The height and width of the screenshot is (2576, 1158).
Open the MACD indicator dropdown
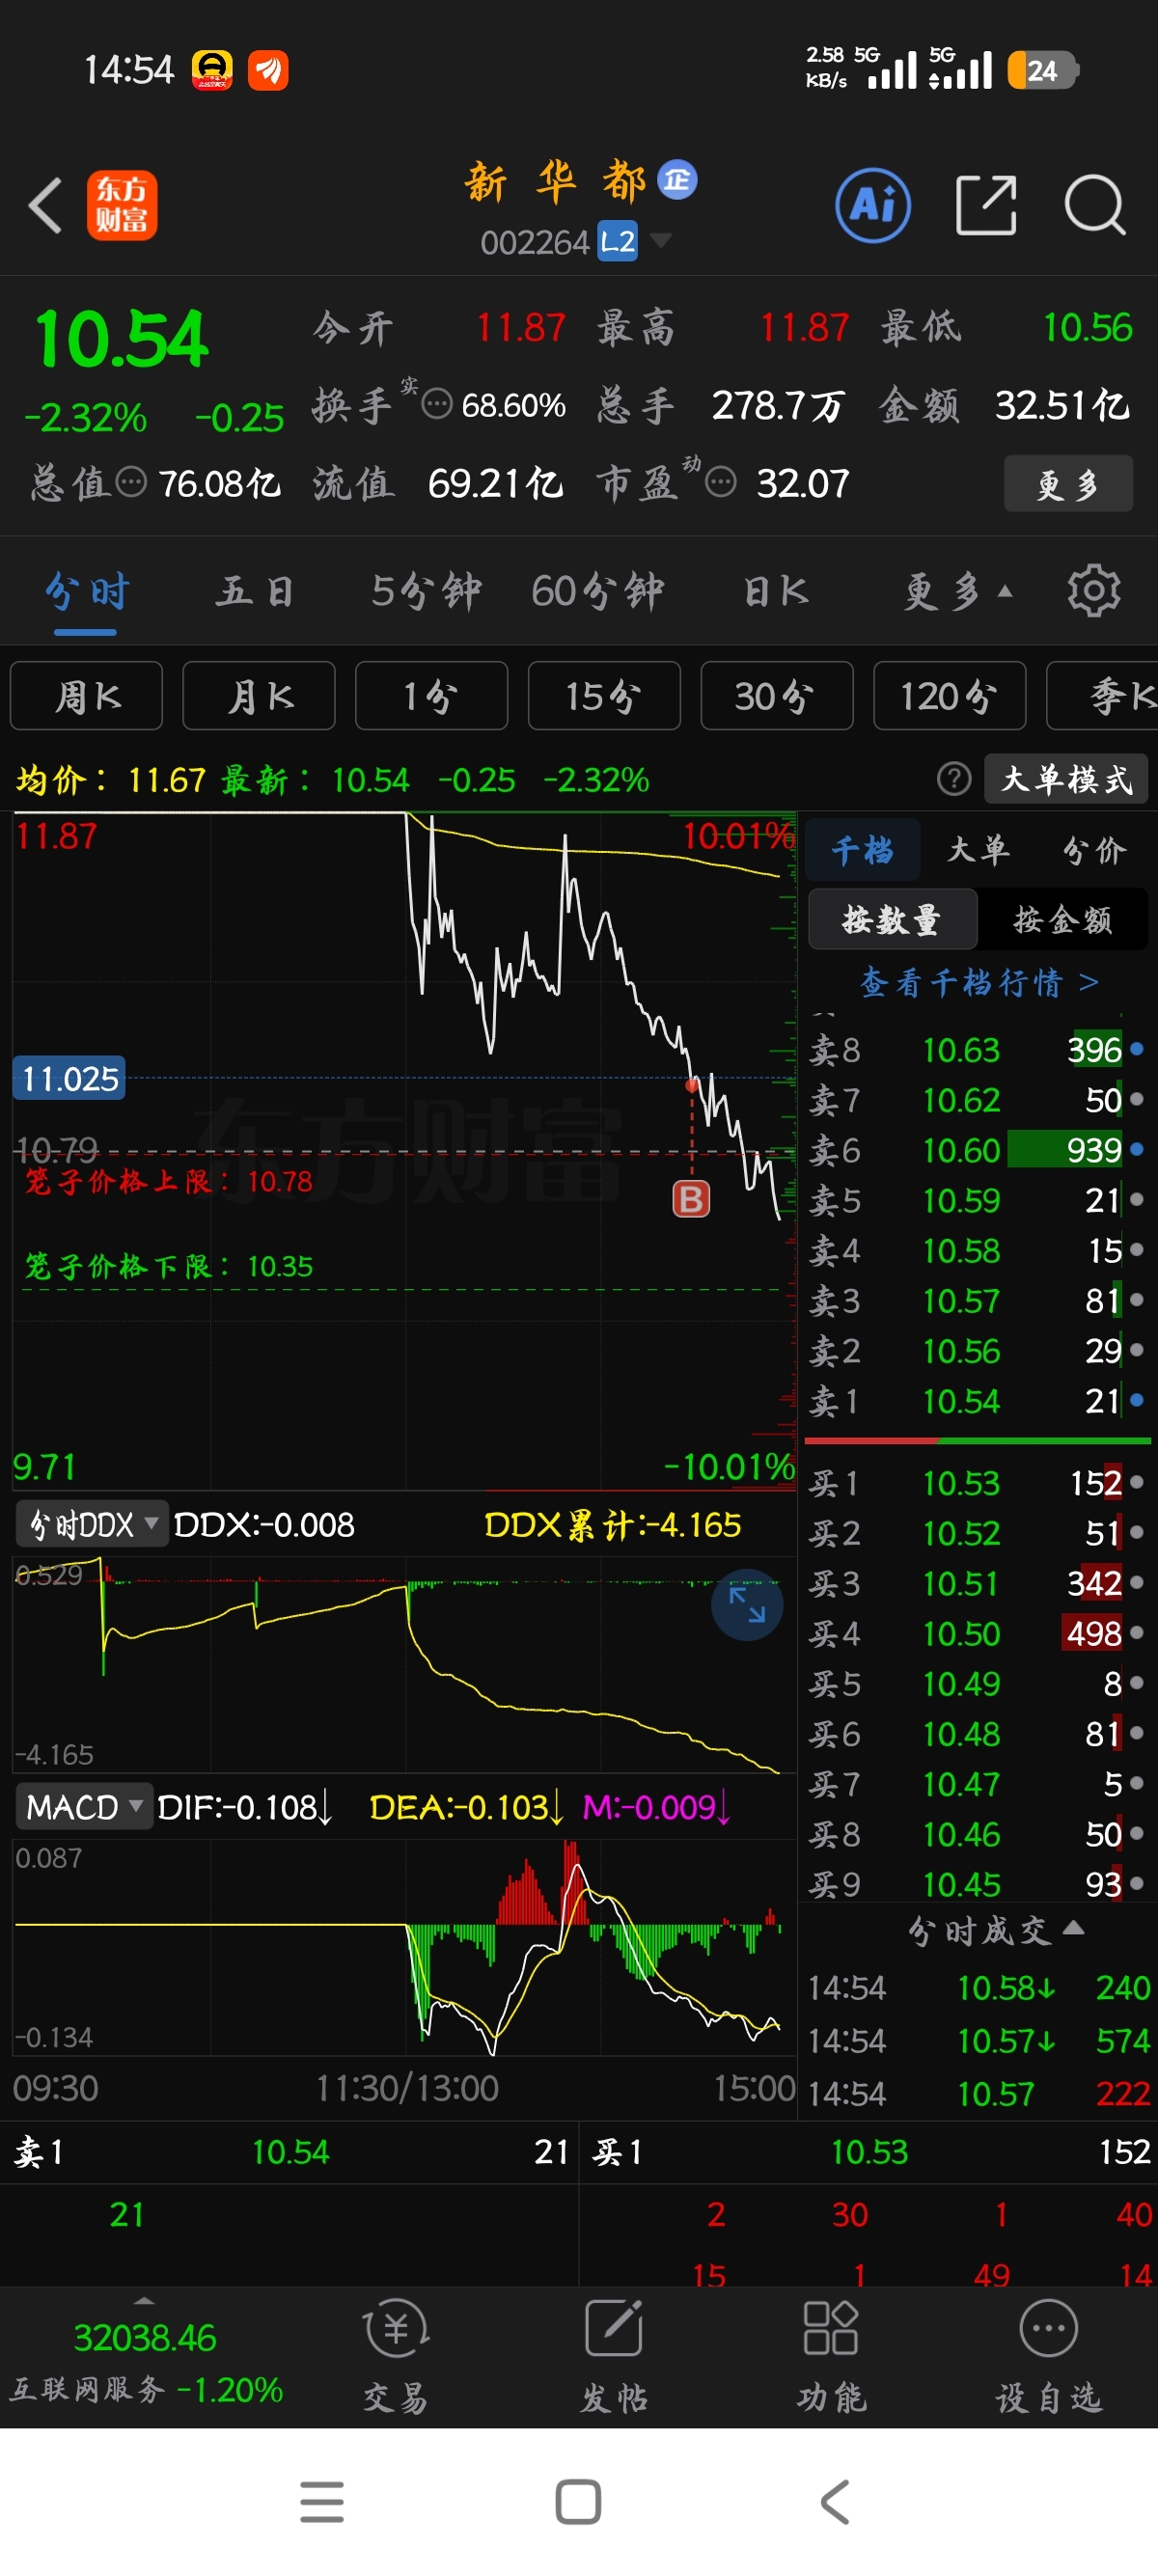coord(84,1806)
